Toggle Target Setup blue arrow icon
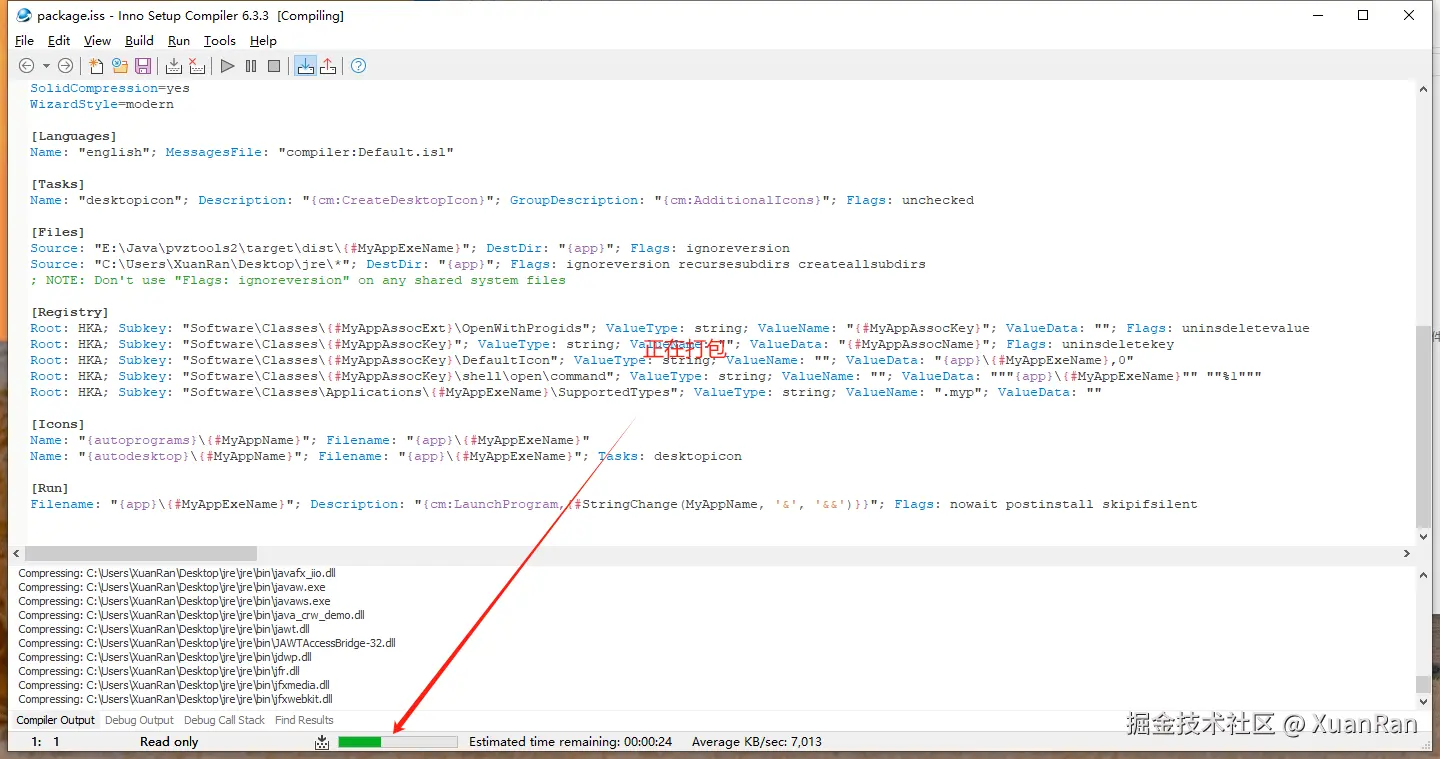Viewport: 1440px width, 759px height. coord(305,66)
